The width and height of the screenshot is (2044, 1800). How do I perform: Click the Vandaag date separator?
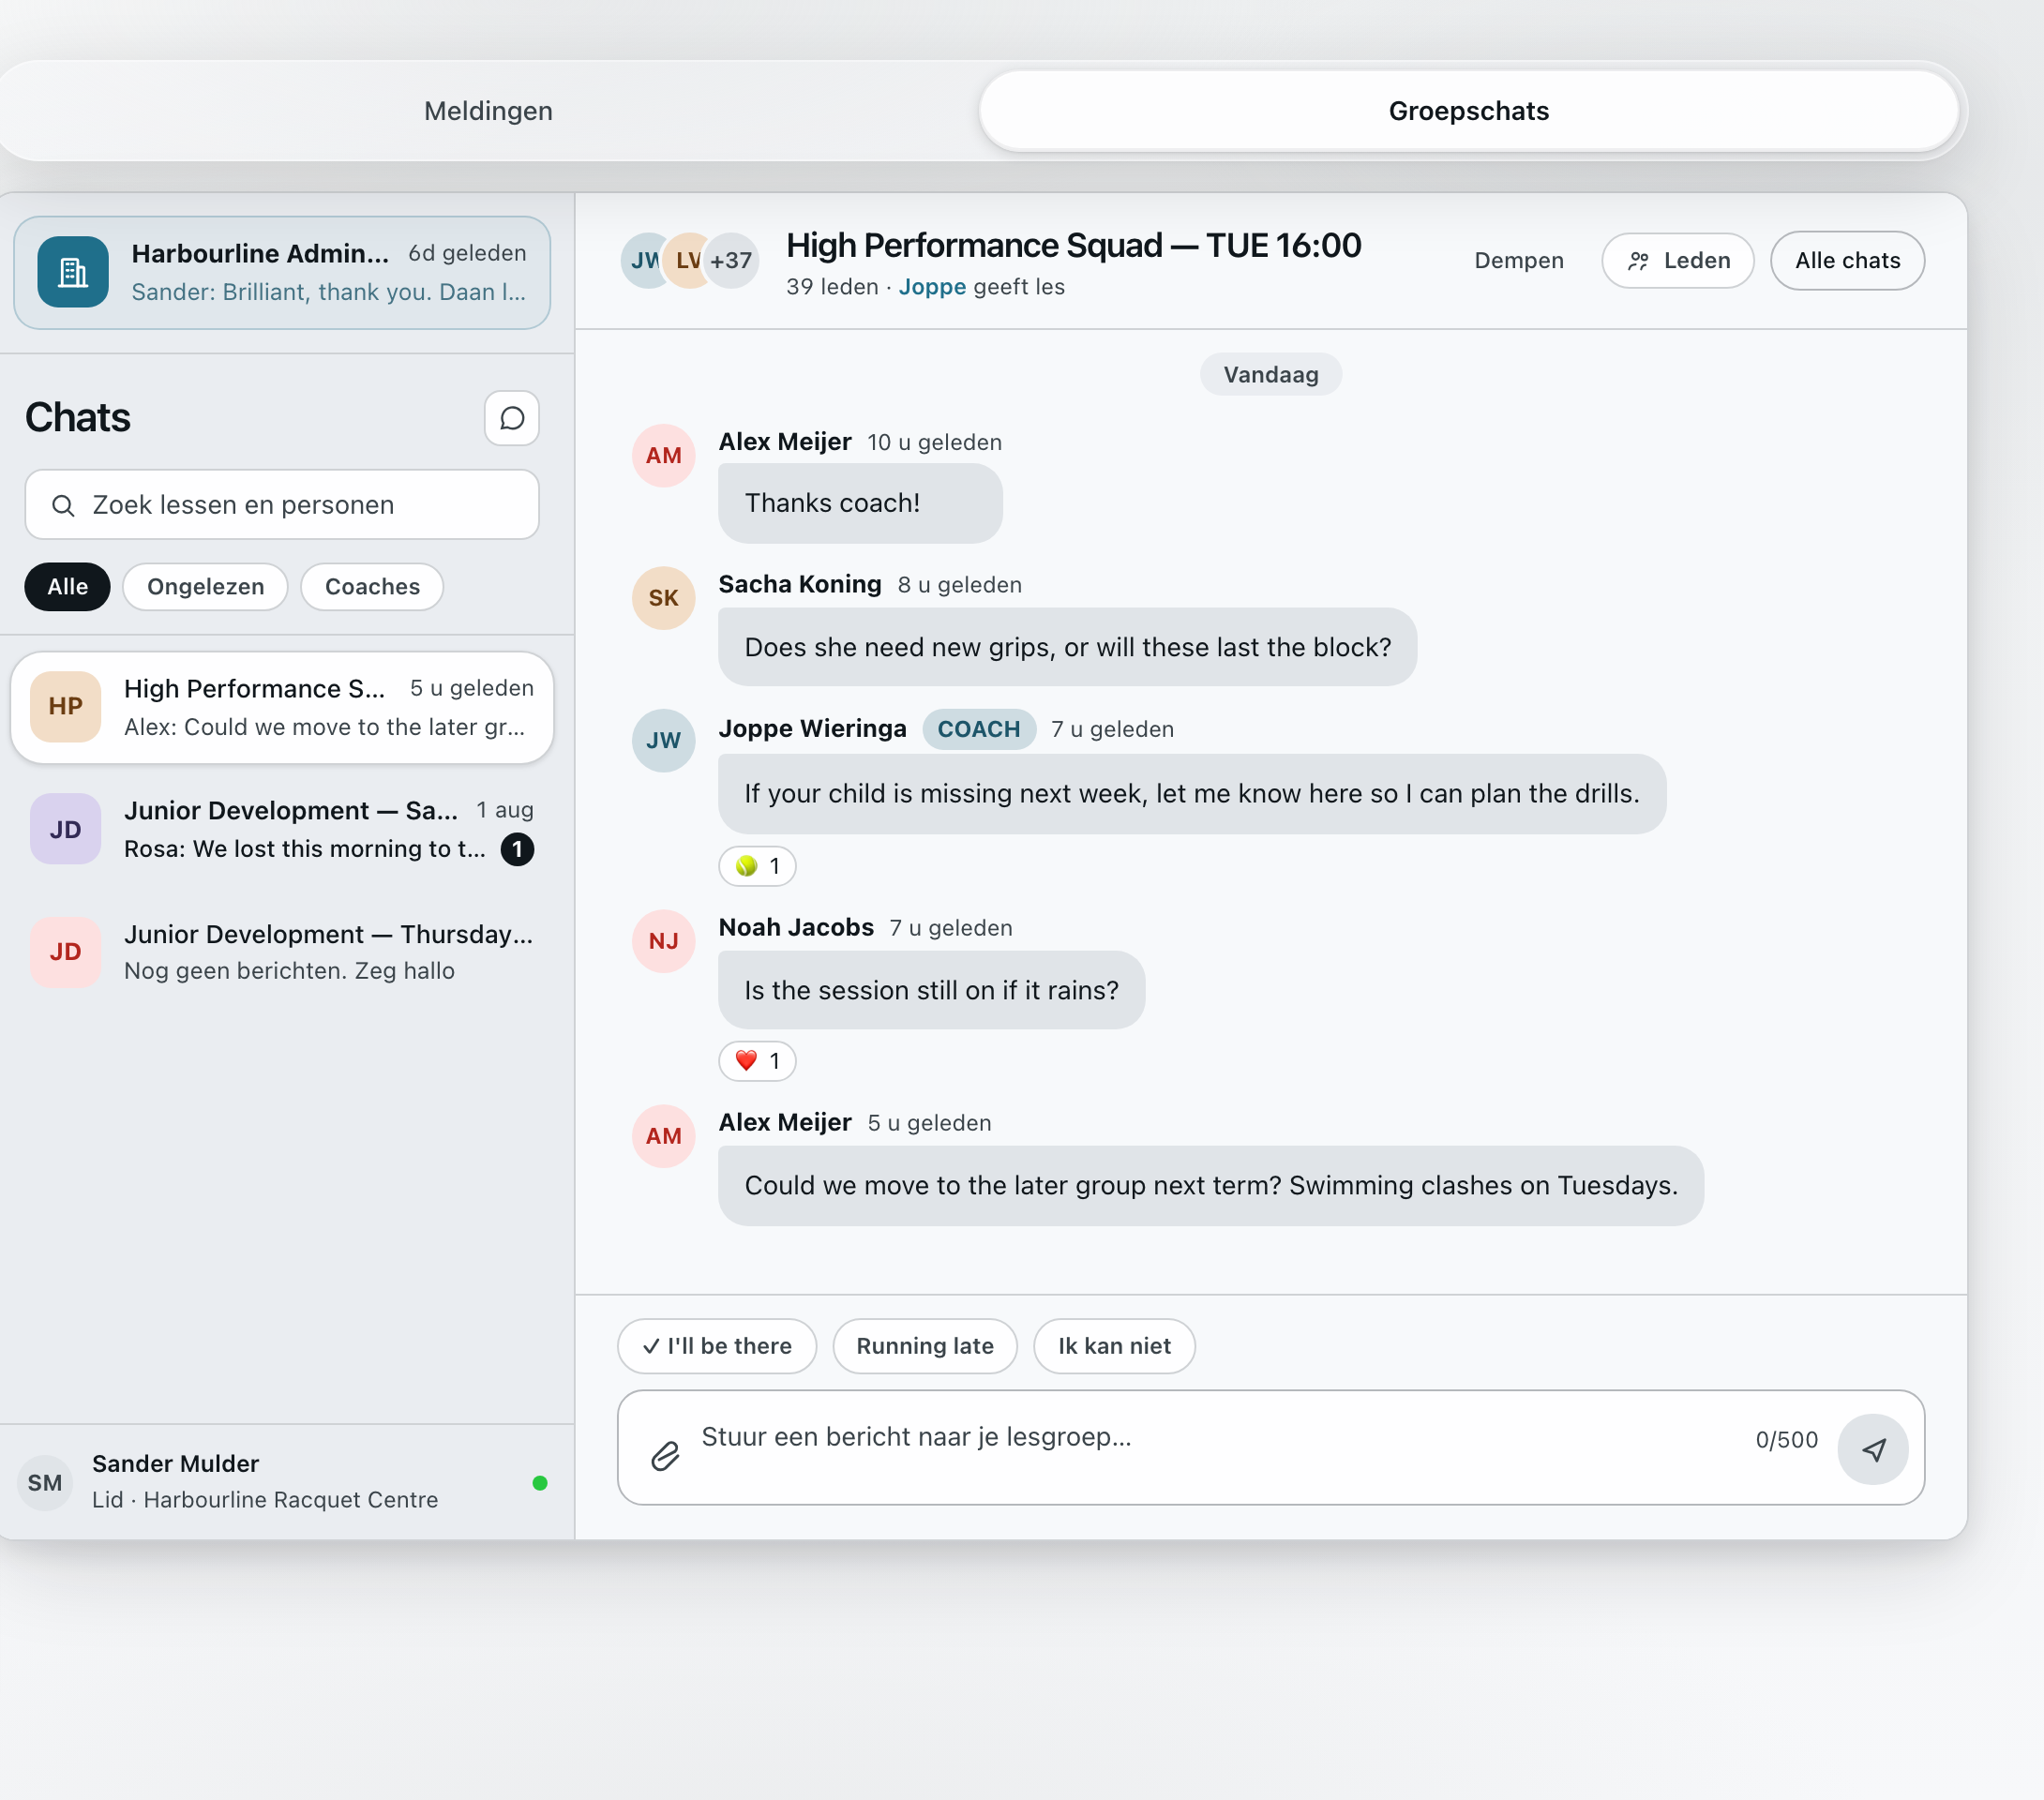pyautogui.click(x=1270, y=375)
